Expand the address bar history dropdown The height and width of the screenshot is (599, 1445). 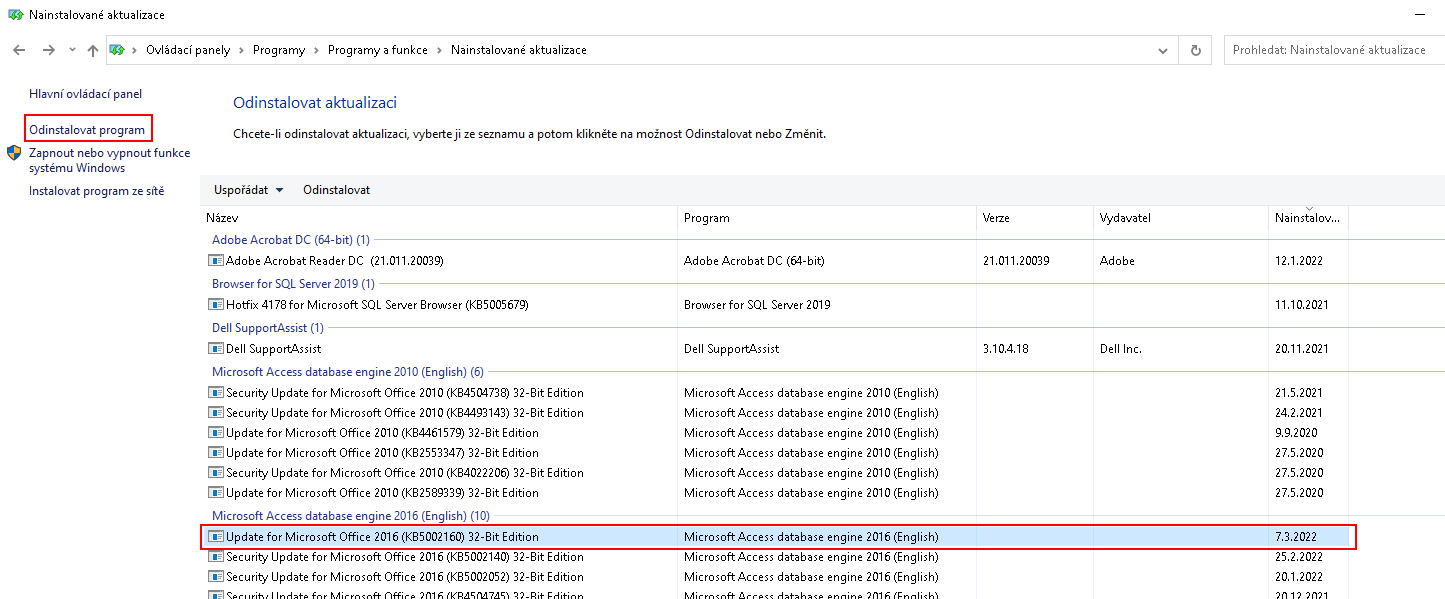point(1162,50)
